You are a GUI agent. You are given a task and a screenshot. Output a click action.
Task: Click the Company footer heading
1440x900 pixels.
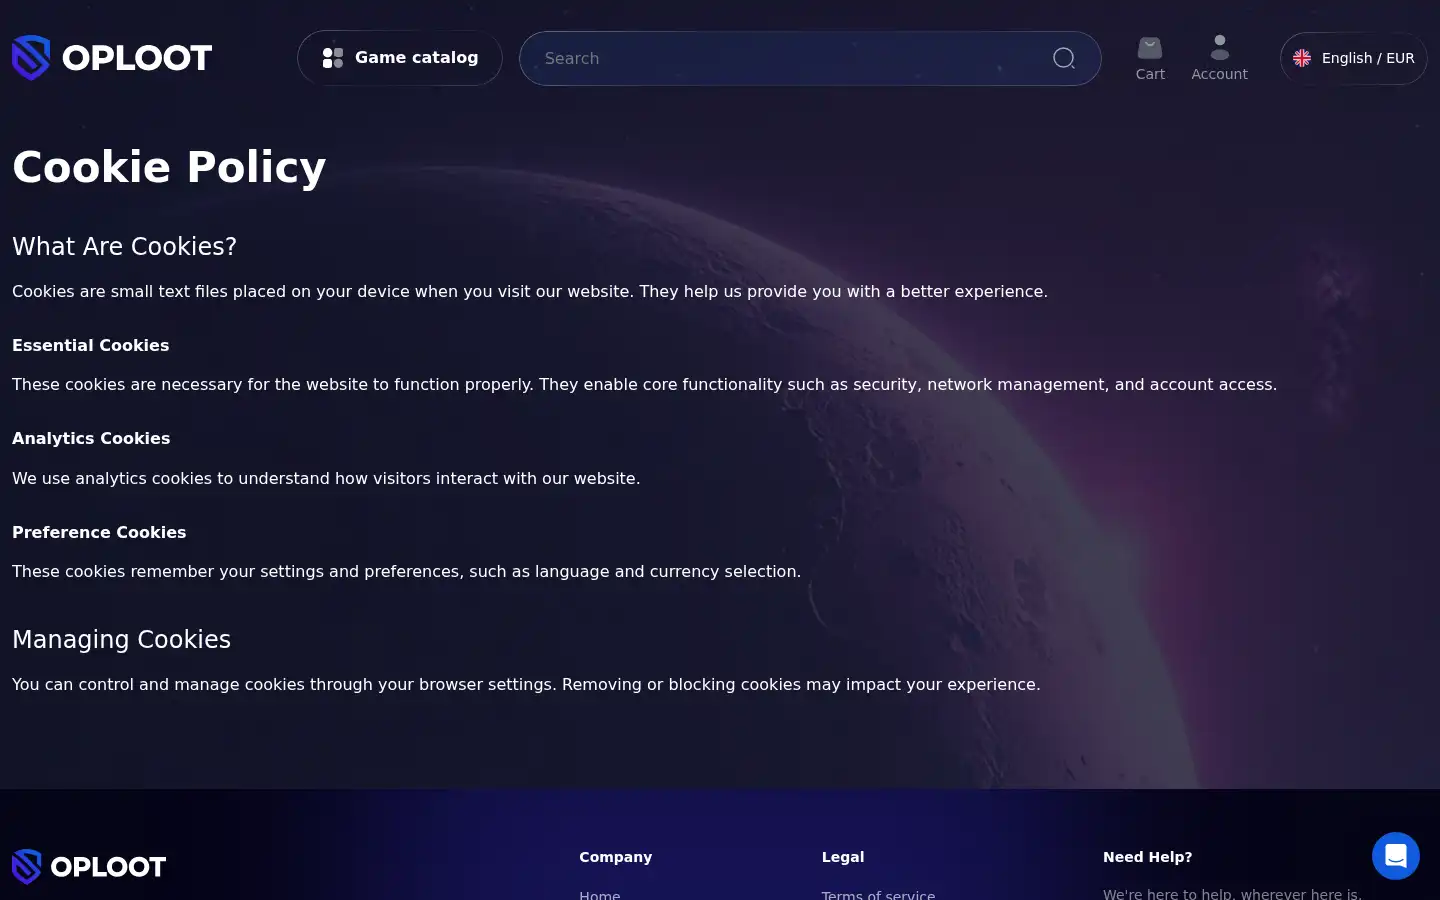pos(615,857)
